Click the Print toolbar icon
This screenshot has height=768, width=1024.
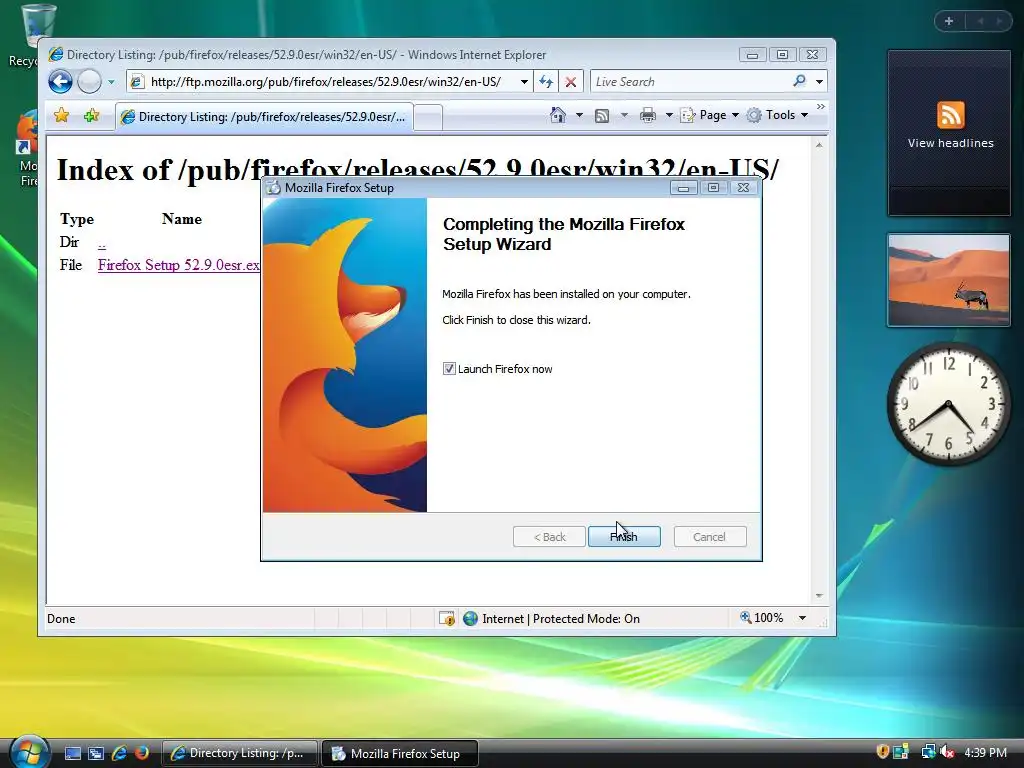647,116
